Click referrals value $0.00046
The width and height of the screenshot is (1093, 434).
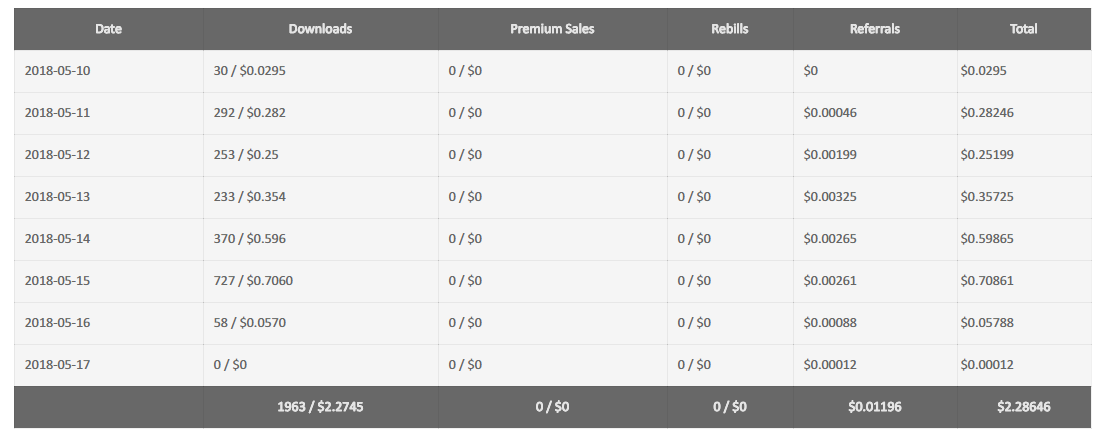click(830, 113)
